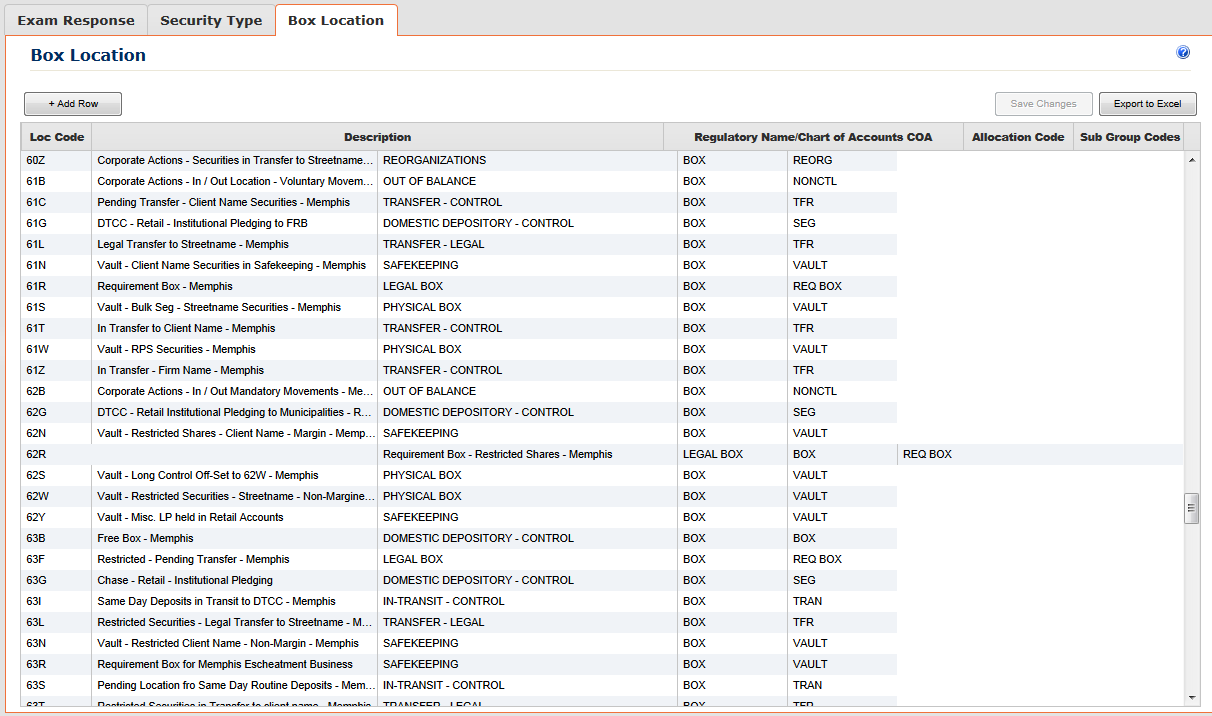Image resolution: width=1212 pixels, height=716 pixels.
Task: Open the blue help icon
Action: pos(1183,52)
